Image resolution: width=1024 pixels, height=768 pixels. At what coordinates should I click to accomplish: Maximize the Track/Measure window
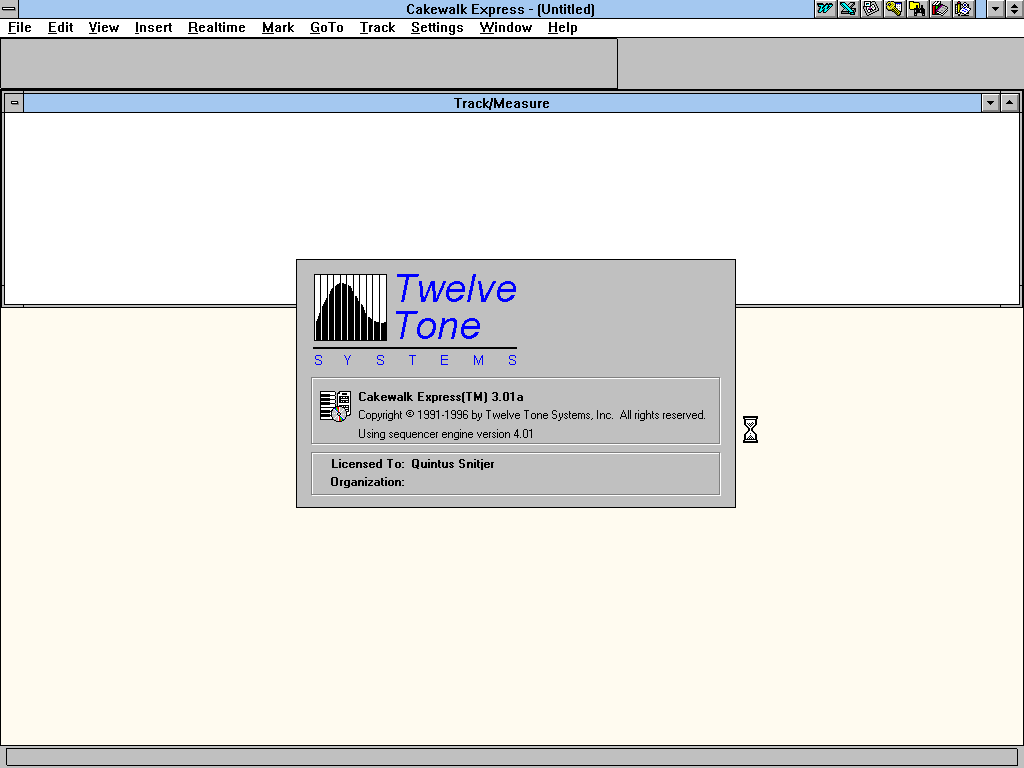coord(1010,103)
